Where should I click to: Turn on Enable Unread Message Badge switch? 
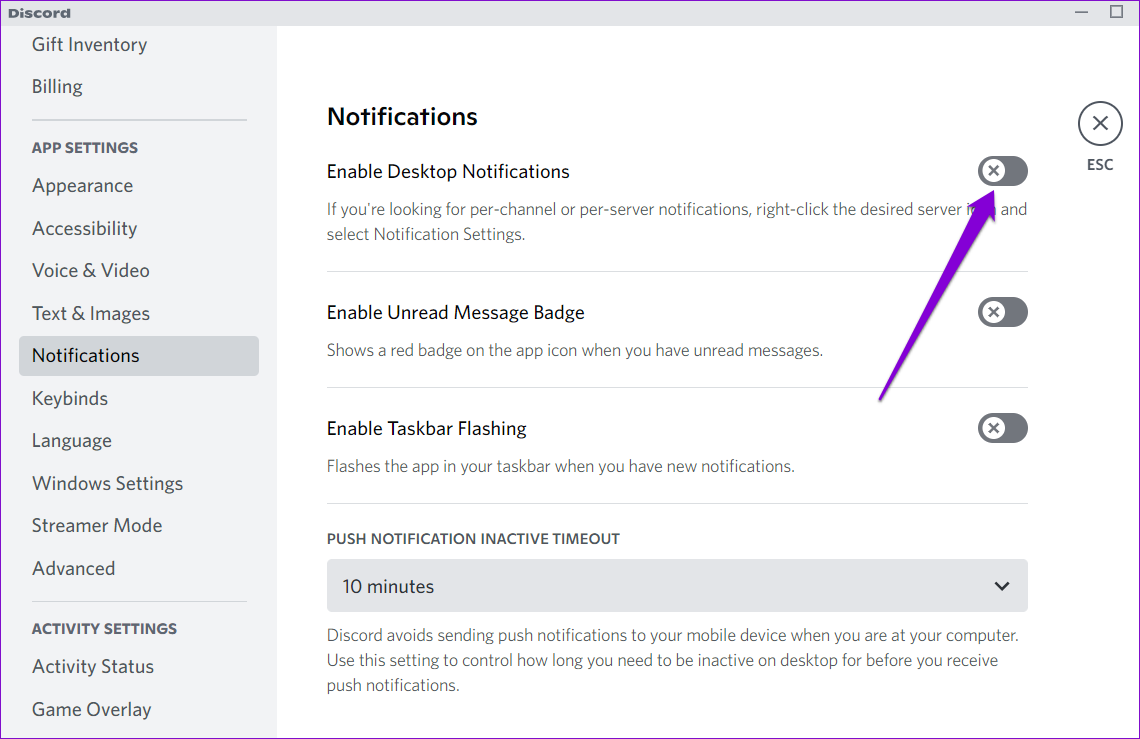[1003, 312]
